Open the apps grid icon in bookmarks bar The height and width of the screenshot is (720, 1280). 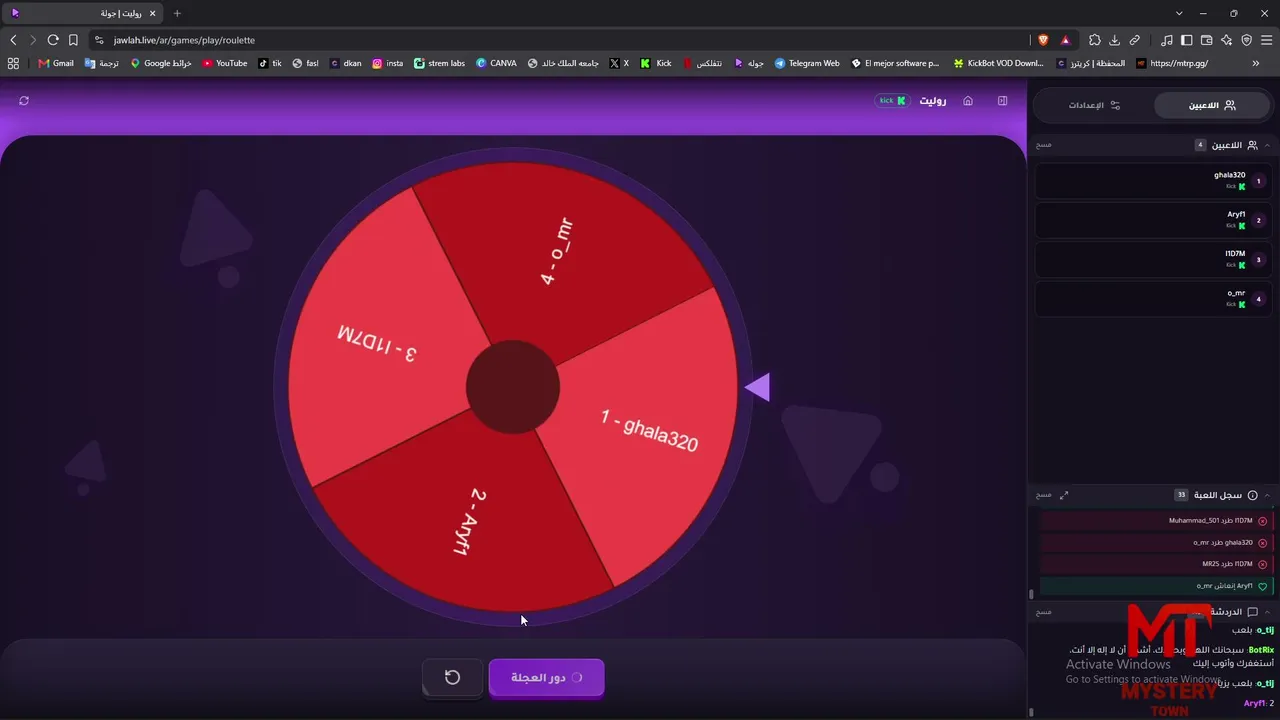pos(13,63)
